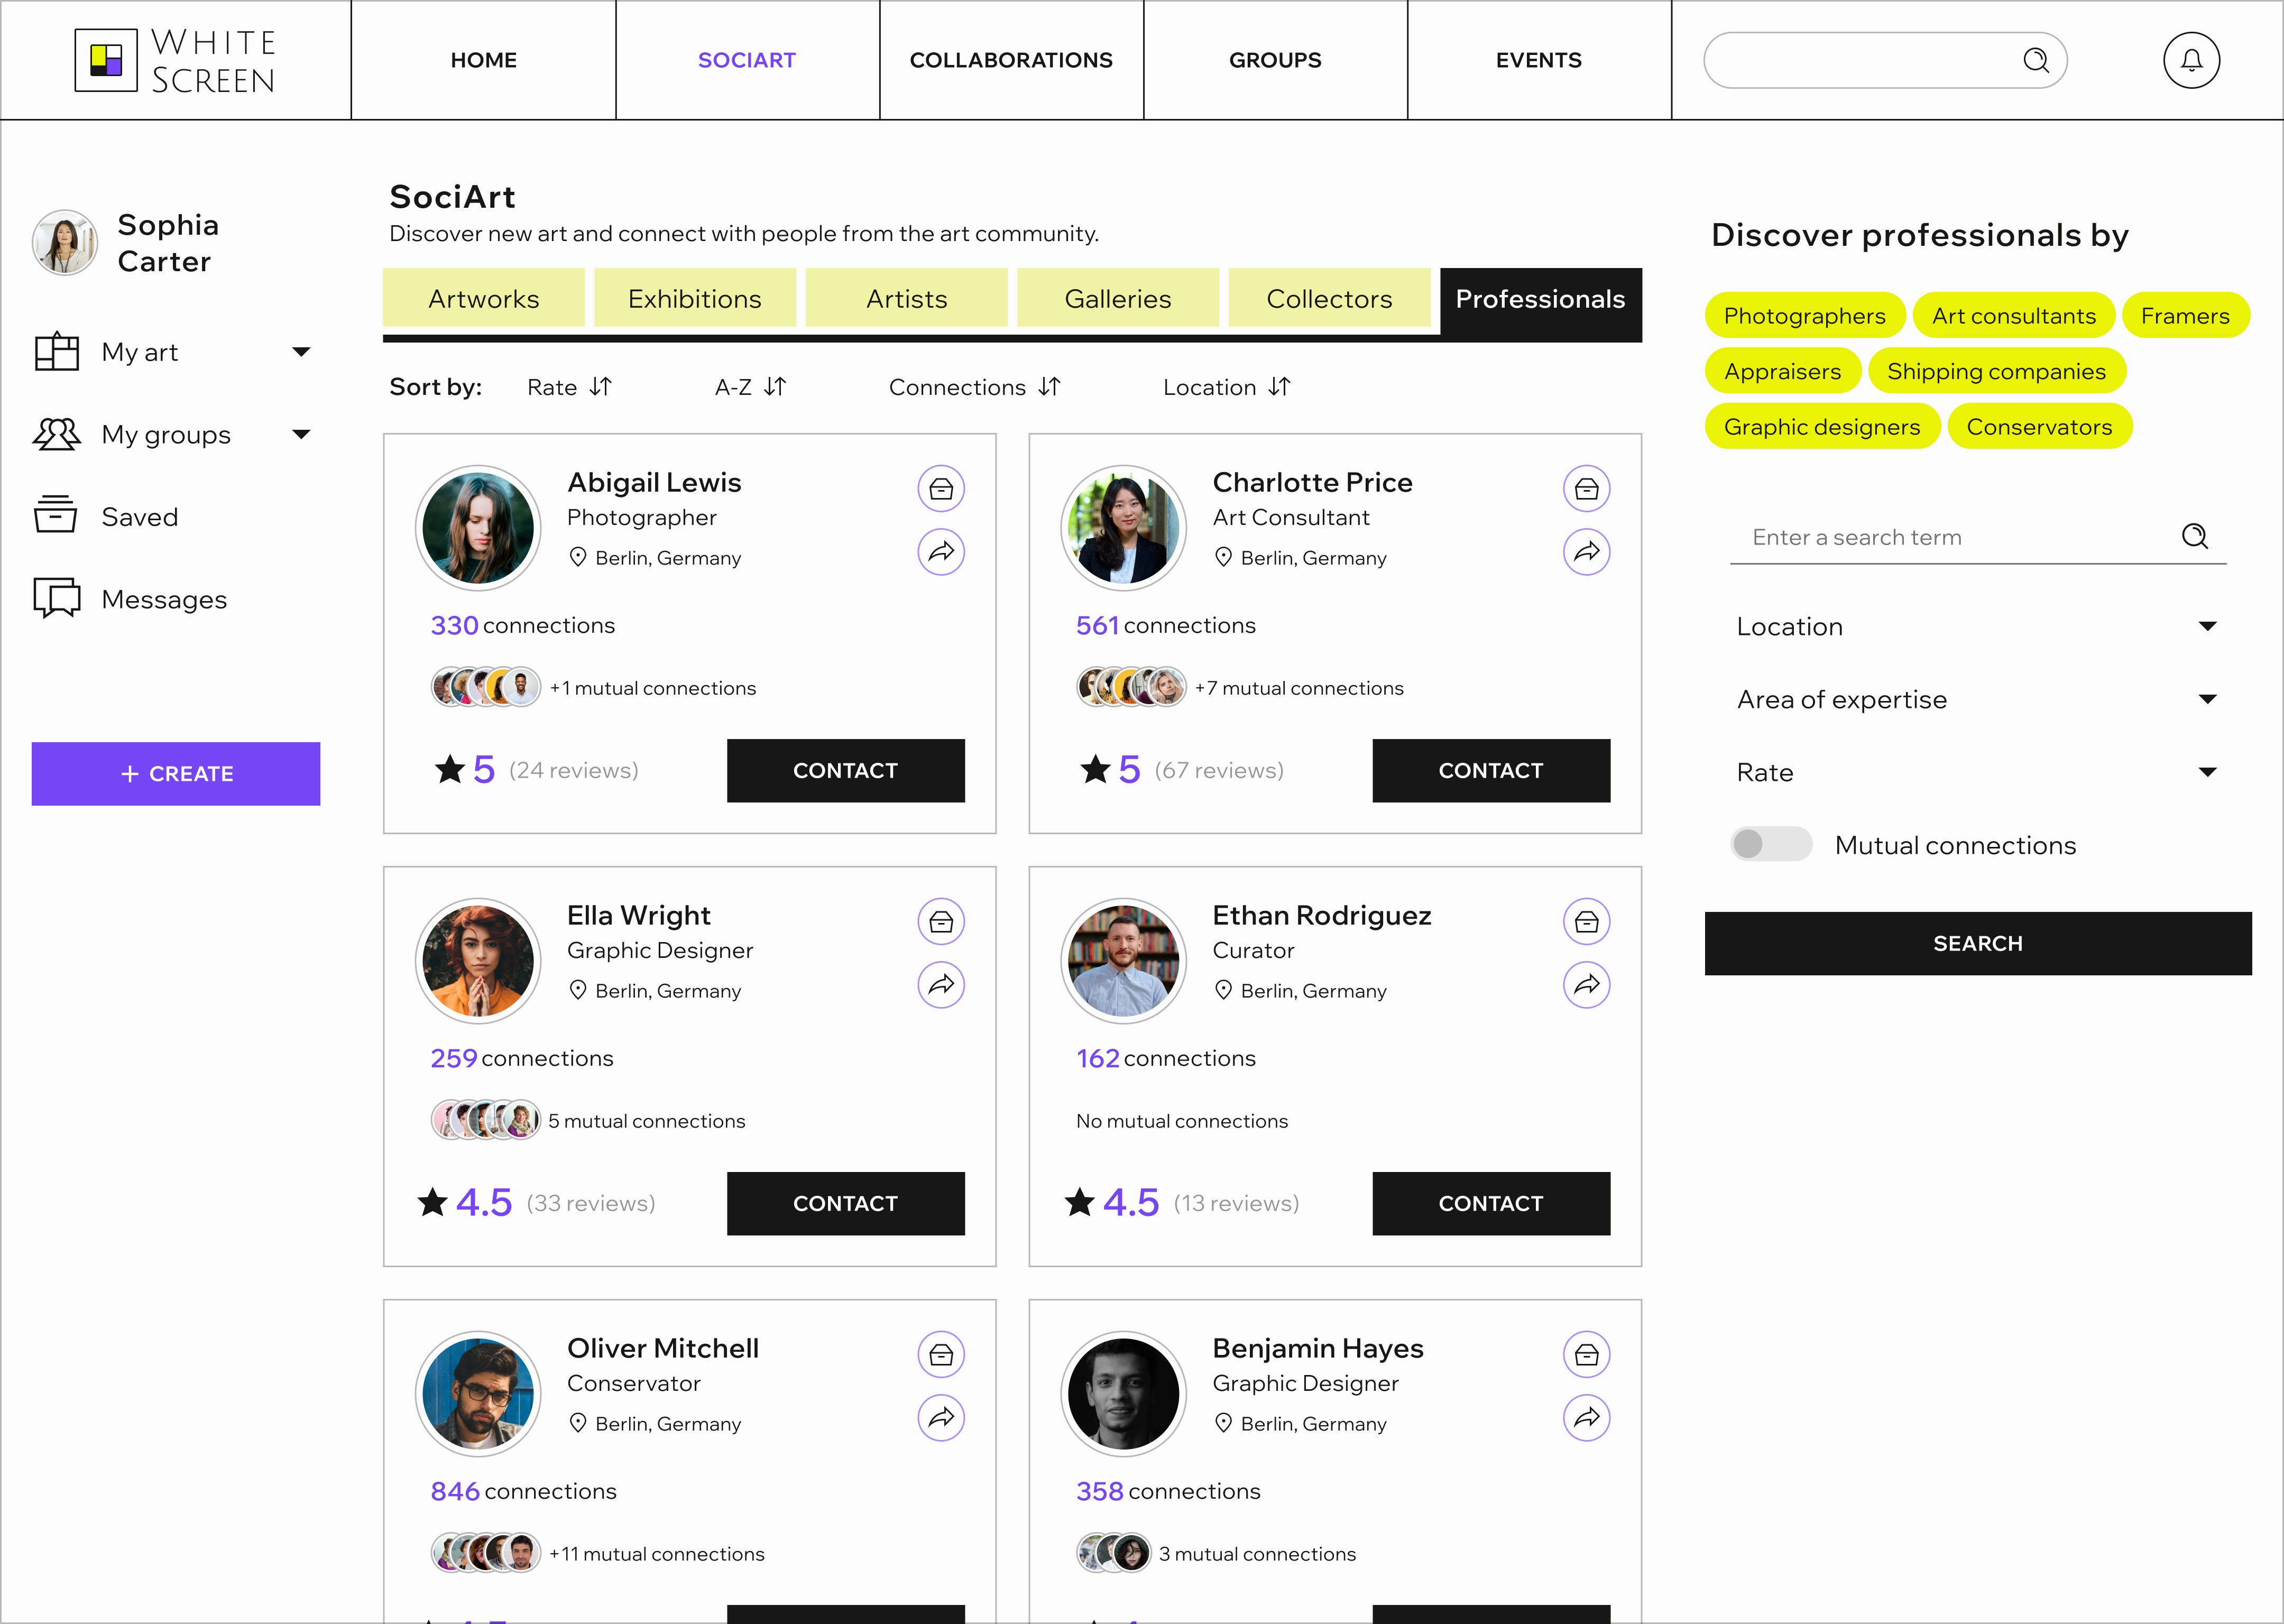Toggle the Rate sort order arrows
The height and width of the screenshot is (1624, 2284).
[x=600, y=387]
